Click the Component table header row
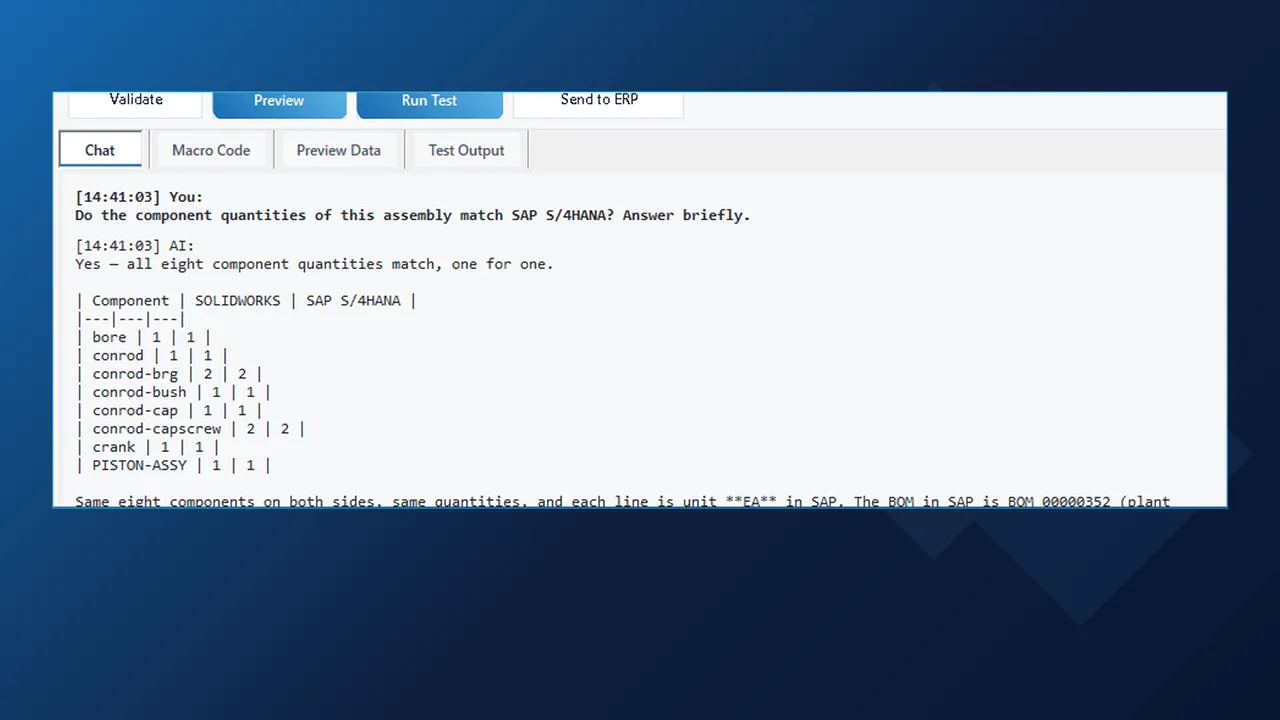The height and width of the screenshot is (720, 1280). tap(246, 301)
